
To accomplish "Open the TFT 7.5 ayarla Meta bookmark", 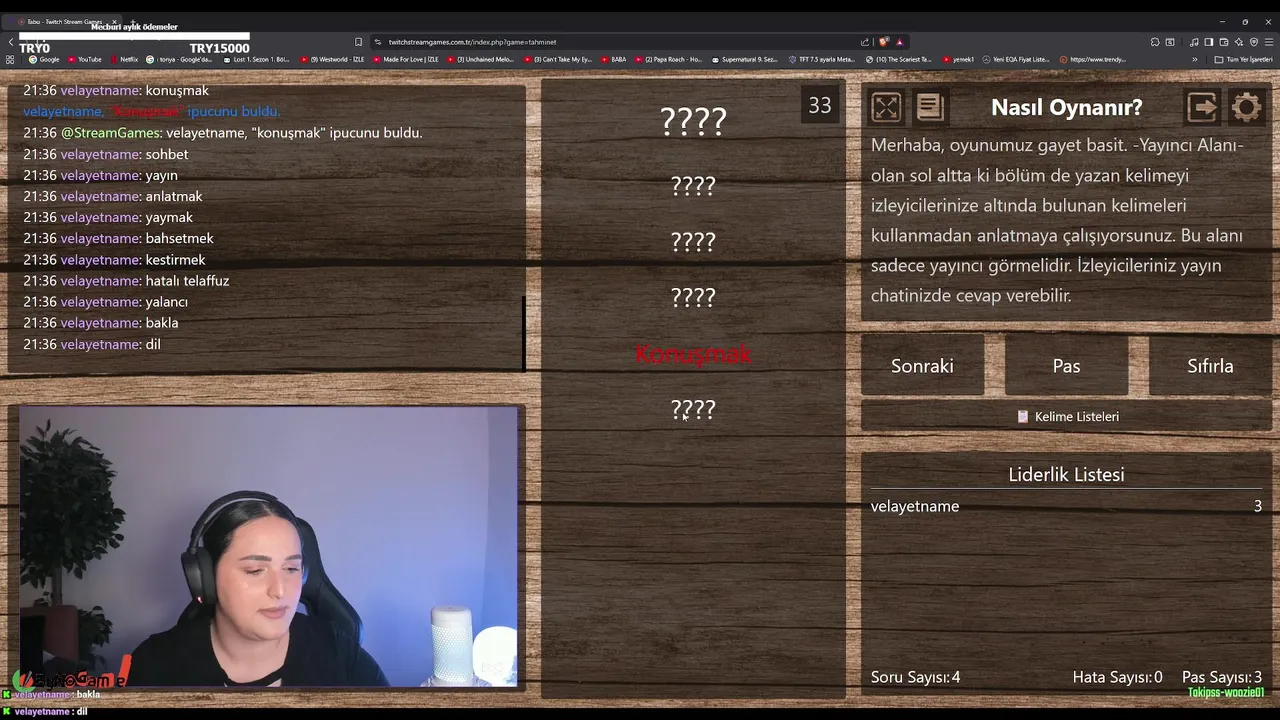I will point(820,59).
